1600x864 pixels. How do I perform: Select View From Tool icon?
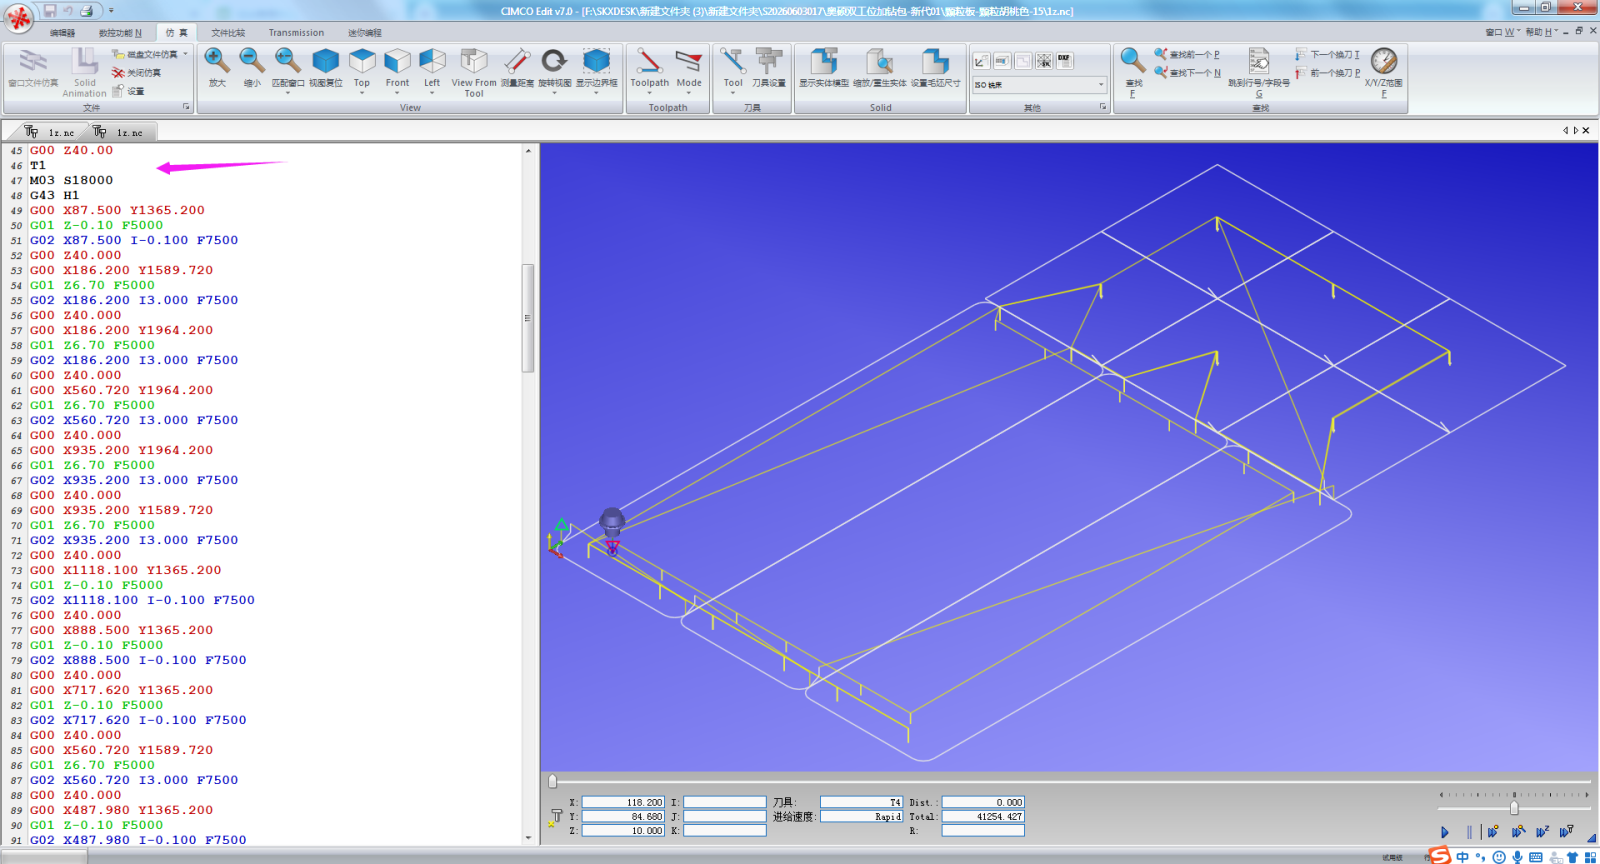(474, 62)
